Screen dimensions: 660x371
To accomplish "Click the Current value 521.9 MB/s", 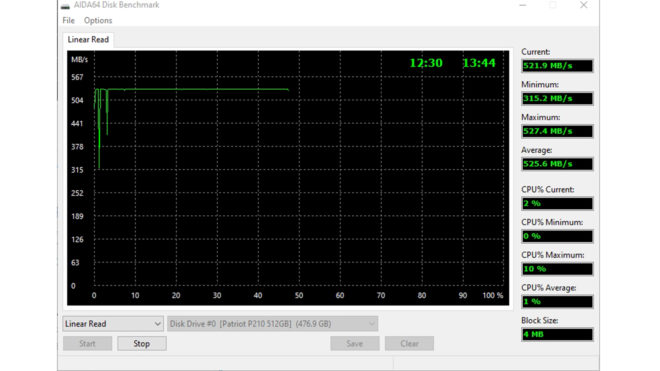I will click(x=557, y=66).
